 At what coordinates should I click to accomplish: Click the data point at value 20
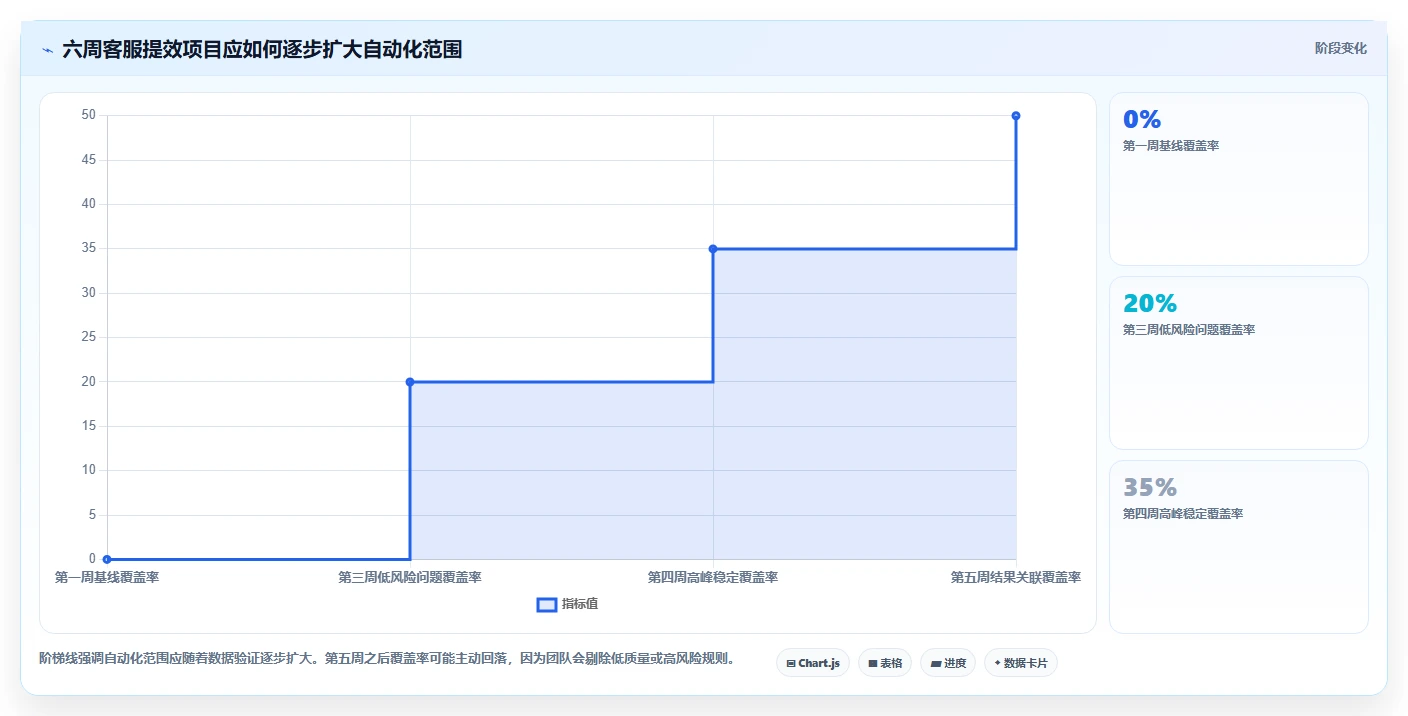point(410,382)
